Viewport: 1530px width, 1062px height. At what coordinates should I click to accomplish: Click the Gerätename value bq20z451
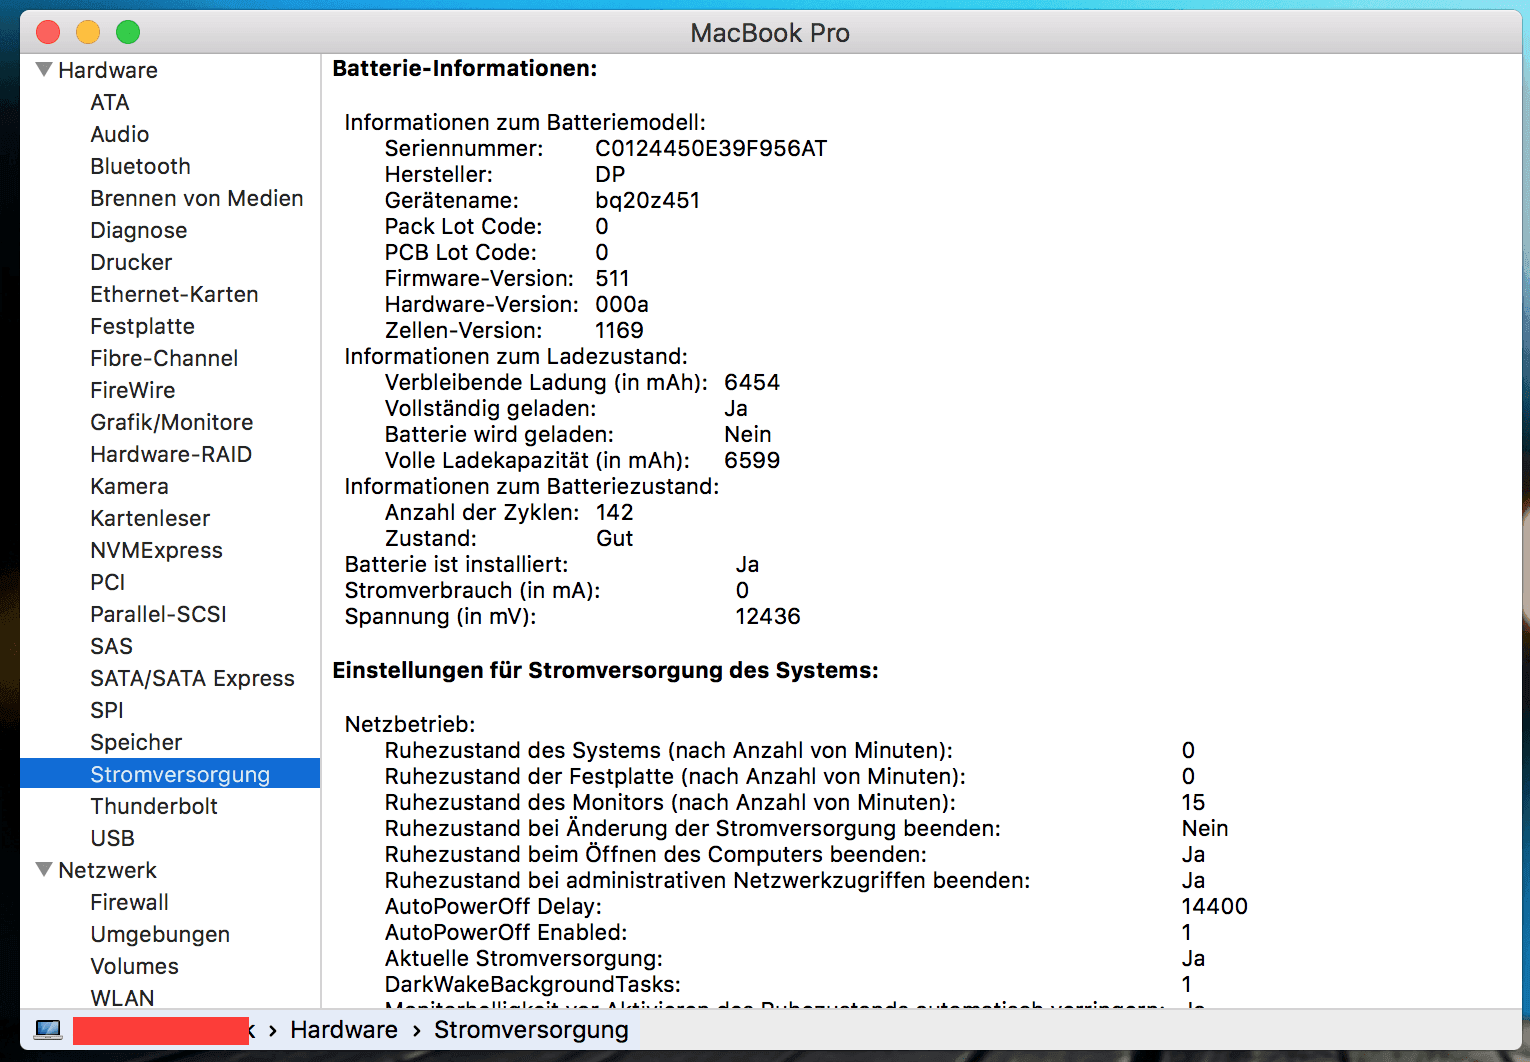[x=647, y=200]
